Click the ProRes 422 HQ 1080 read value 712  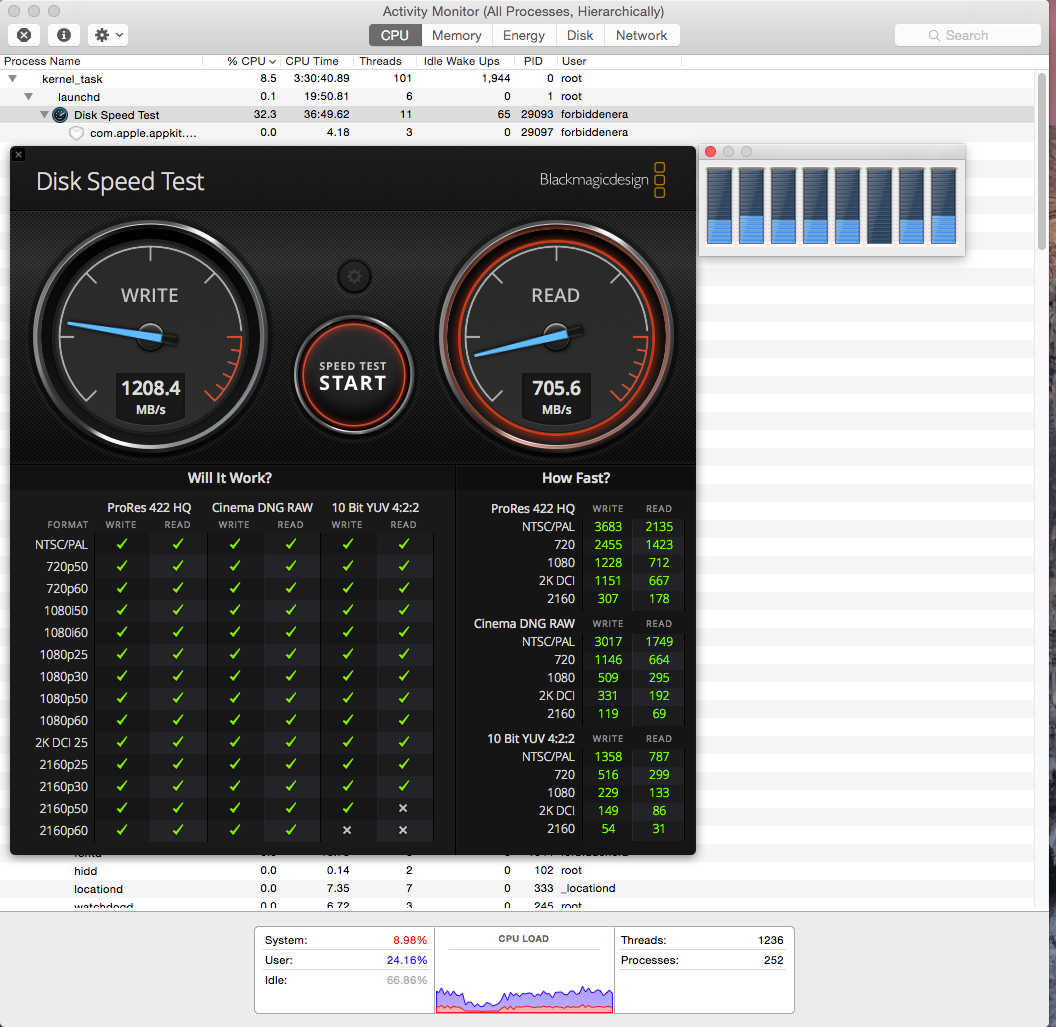[659, 562]
